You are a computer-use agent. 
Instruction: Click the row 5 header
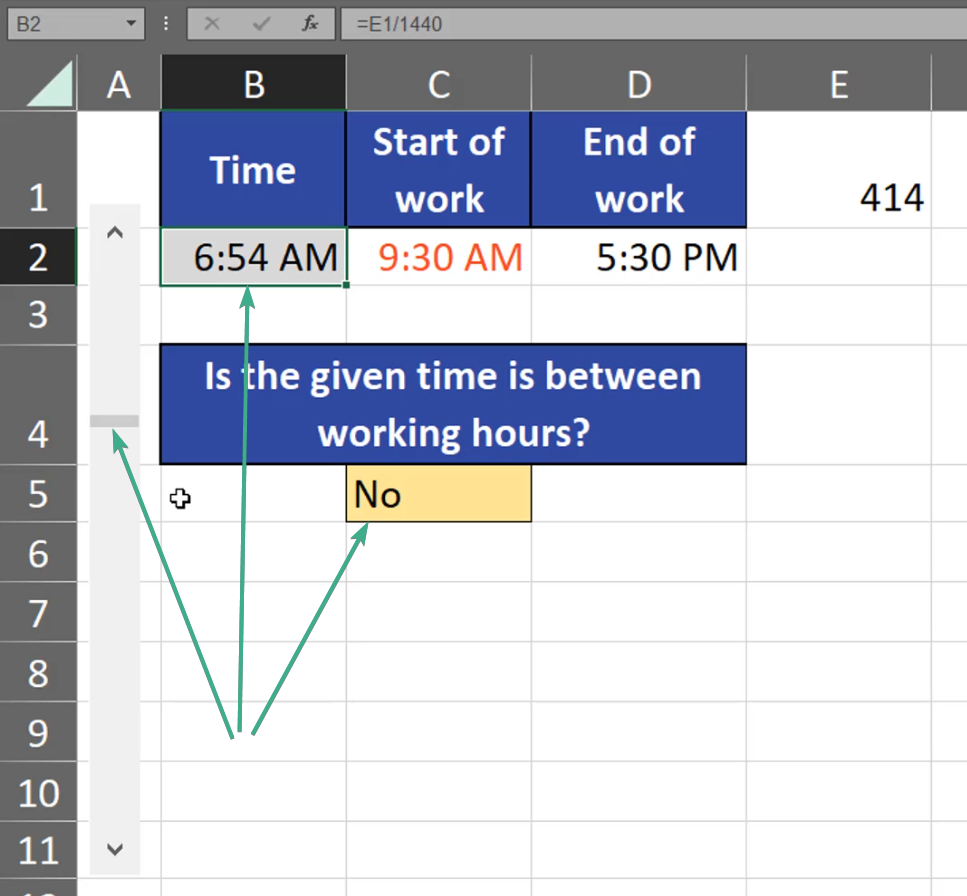39,494
